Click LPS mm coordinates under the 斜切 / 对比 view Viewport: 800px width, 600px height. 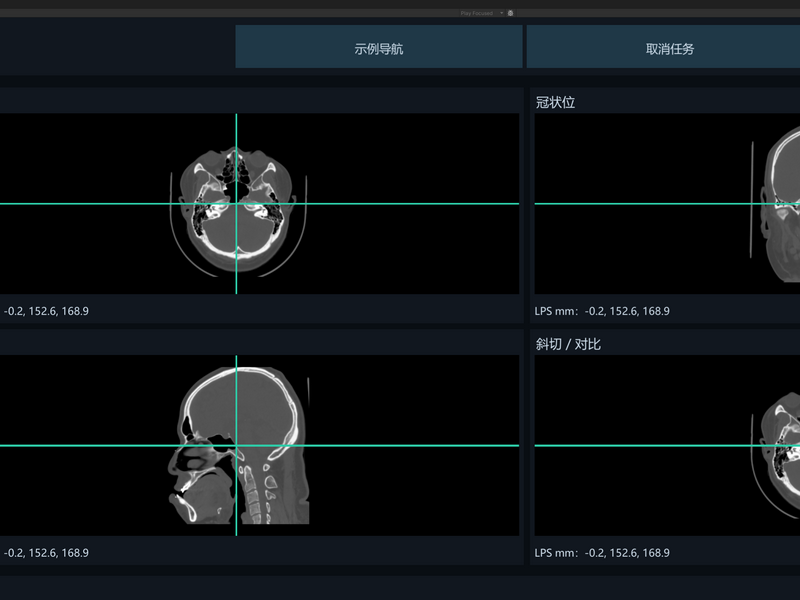pos(602,553)
